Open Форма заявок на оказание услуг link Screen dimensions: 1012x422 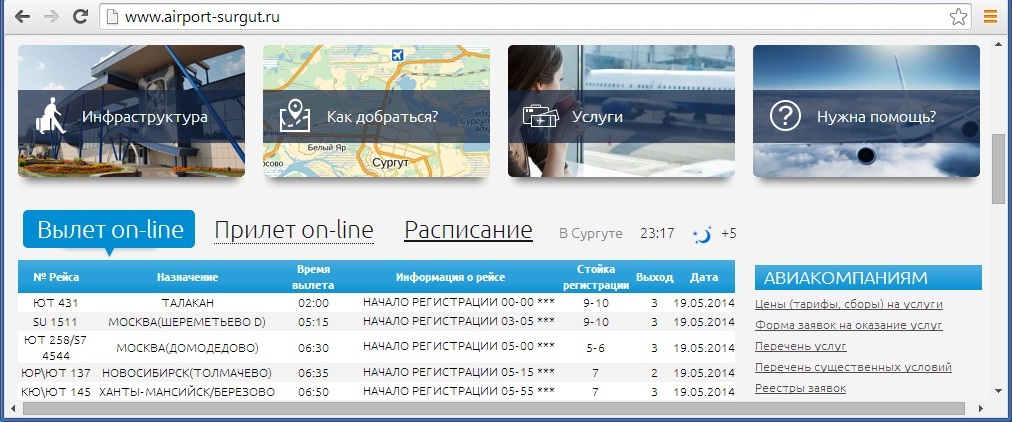[x=849, y=325]
